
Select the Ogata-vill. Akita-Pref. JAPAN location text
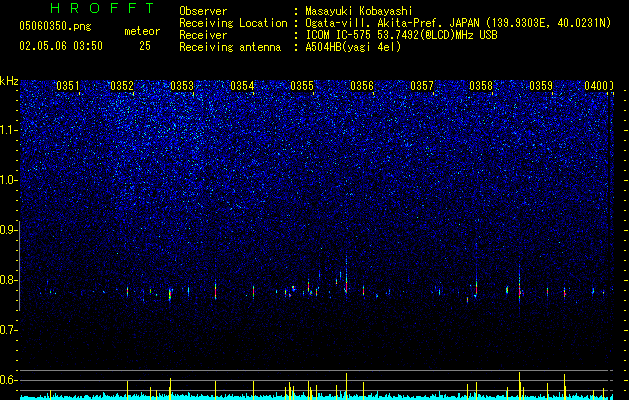click(x=458, y=23)
